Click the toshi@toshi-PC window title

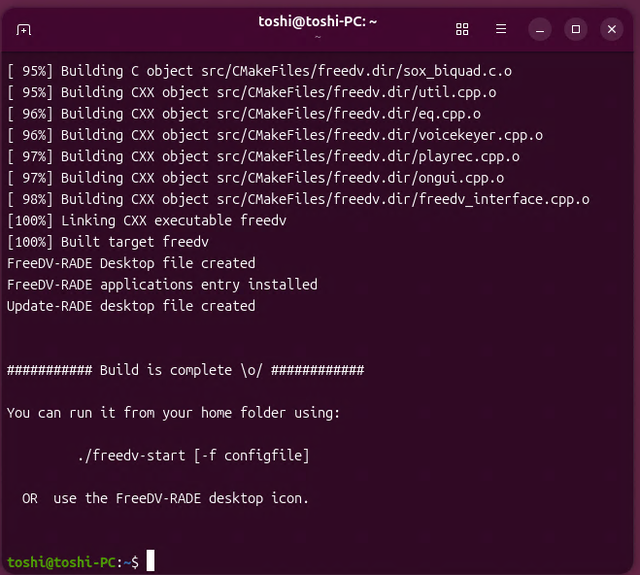[x=318, y=21]
